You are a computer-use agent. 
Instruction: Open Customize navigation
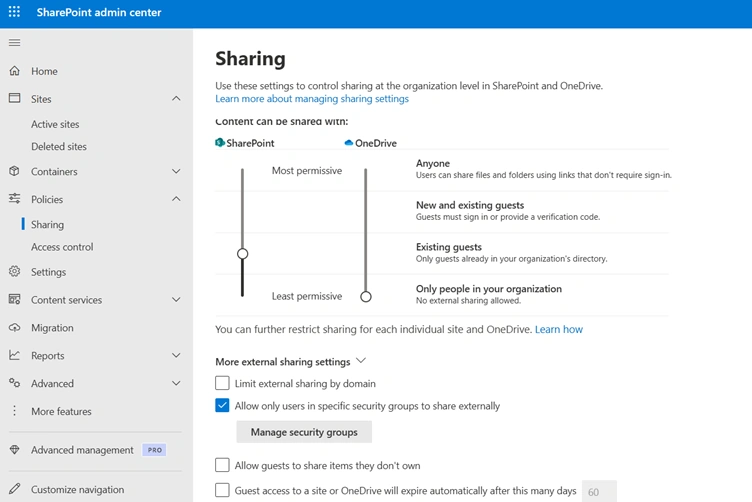pos(78,490)
